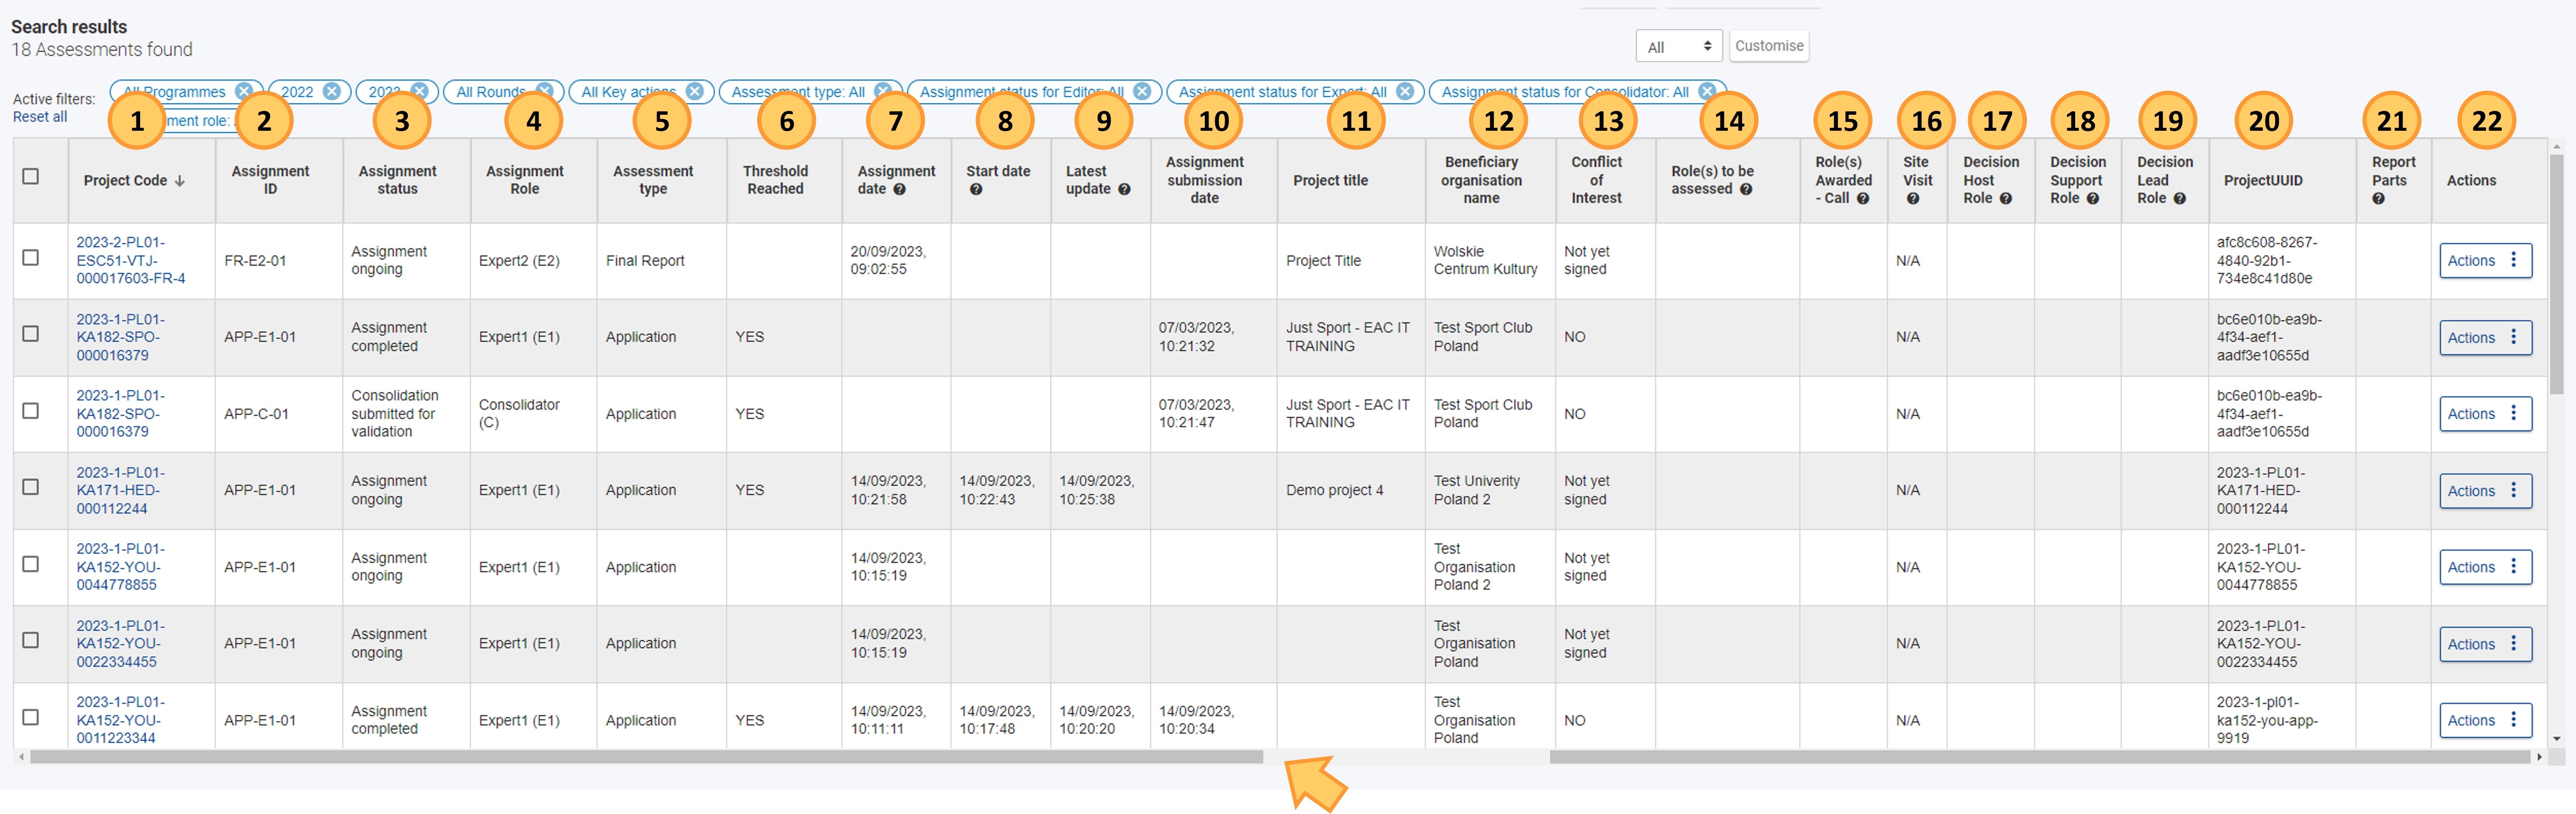2576x814 pixels.
Task: Remove the All Programmes filter chip
Action: [x=243, y=91]
